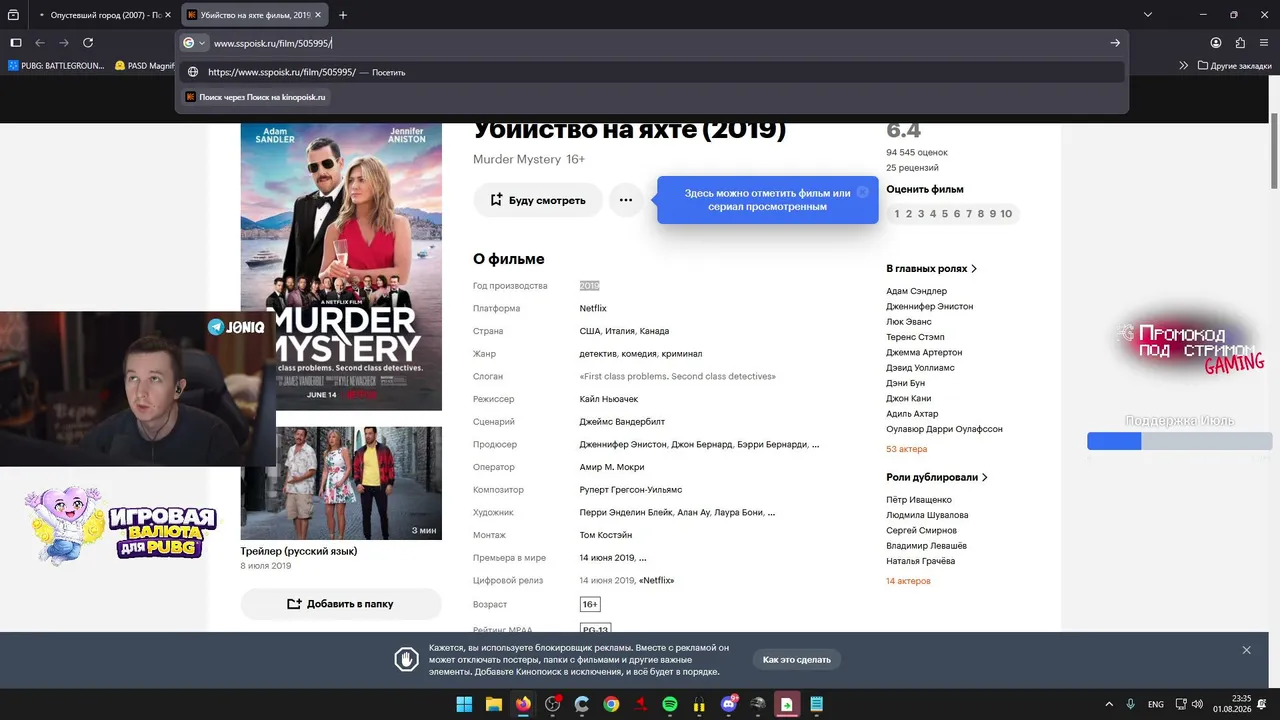Screen dimensions: 1280x720
Task: Reload the current page
Action: pyautogui.click(x=88, y=43)
